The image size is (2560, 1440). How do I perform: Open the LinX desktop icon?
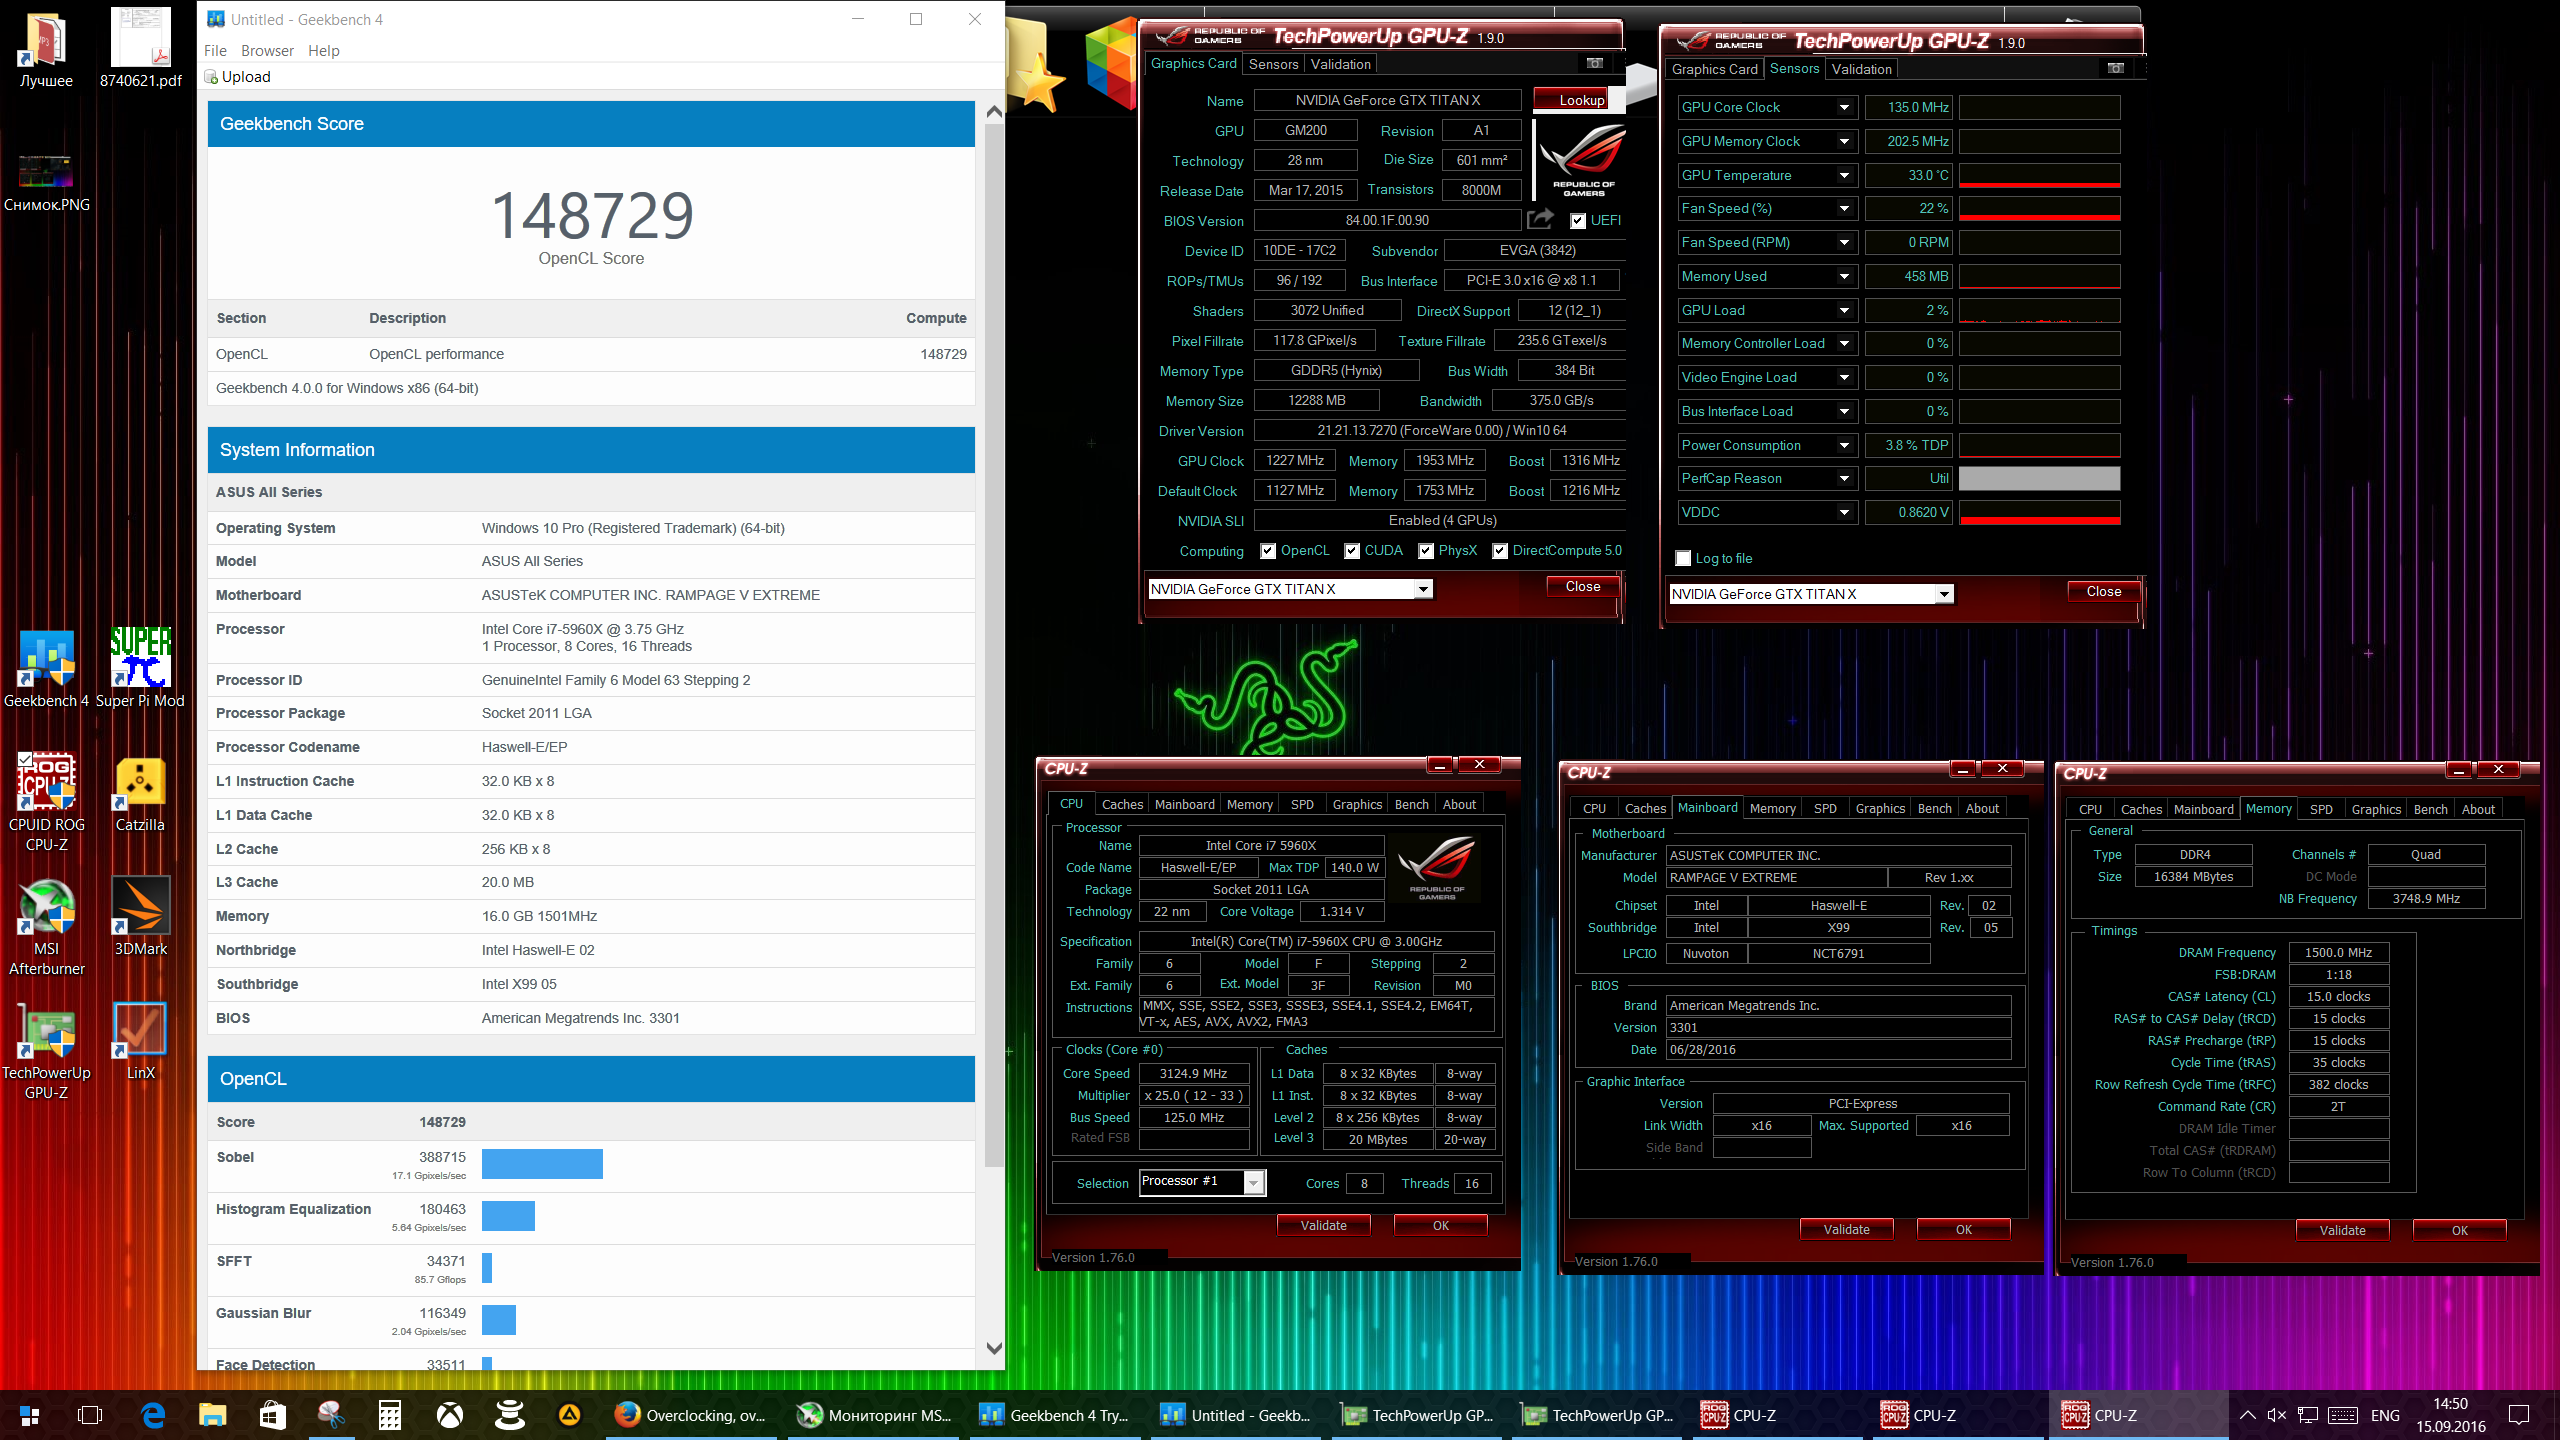click(140, 1042)
